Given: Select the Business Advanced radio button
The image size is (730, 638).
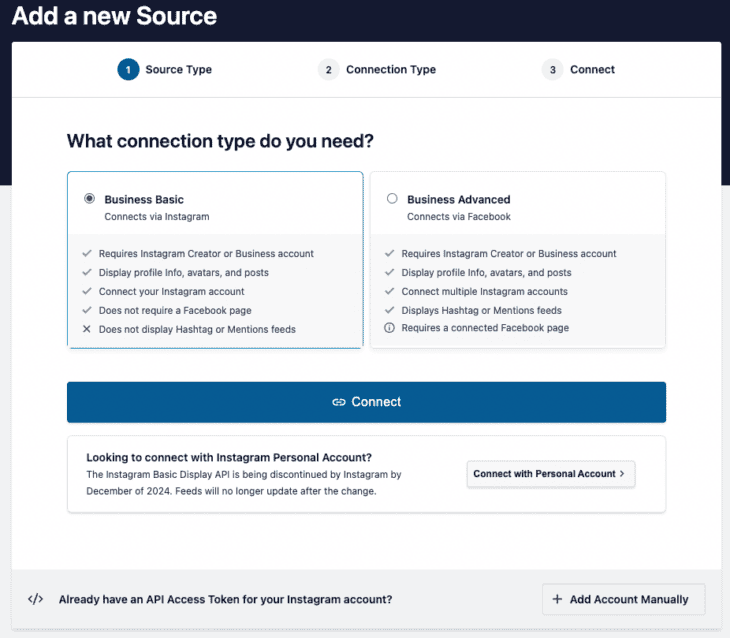Looking at the screenshot, I should pos(392,199).
